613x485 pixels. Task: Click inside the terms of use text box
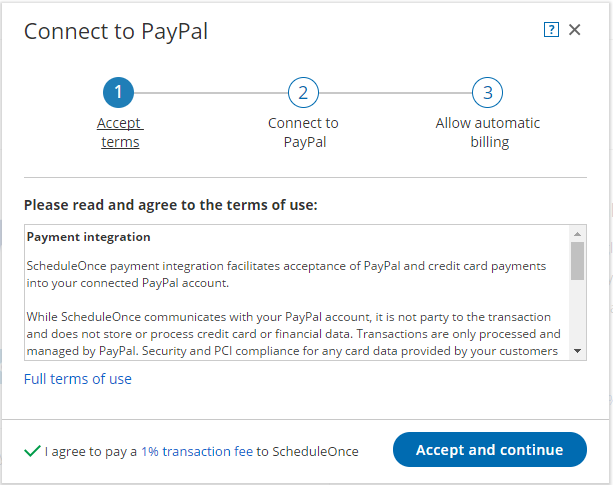tap(296, 300)
